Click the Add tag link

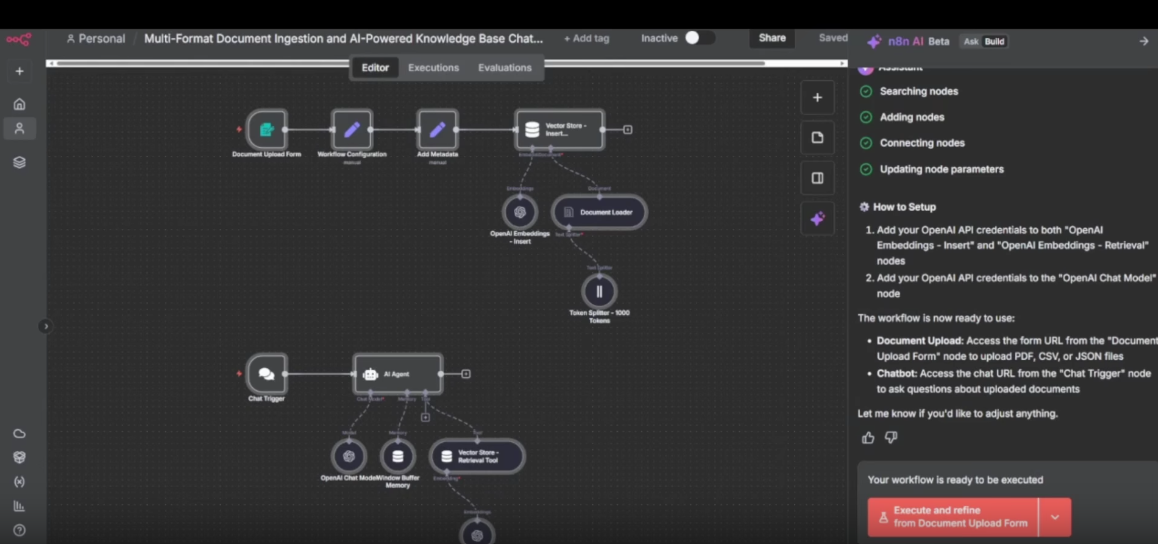pyautogui.click(x=586, y=39)
